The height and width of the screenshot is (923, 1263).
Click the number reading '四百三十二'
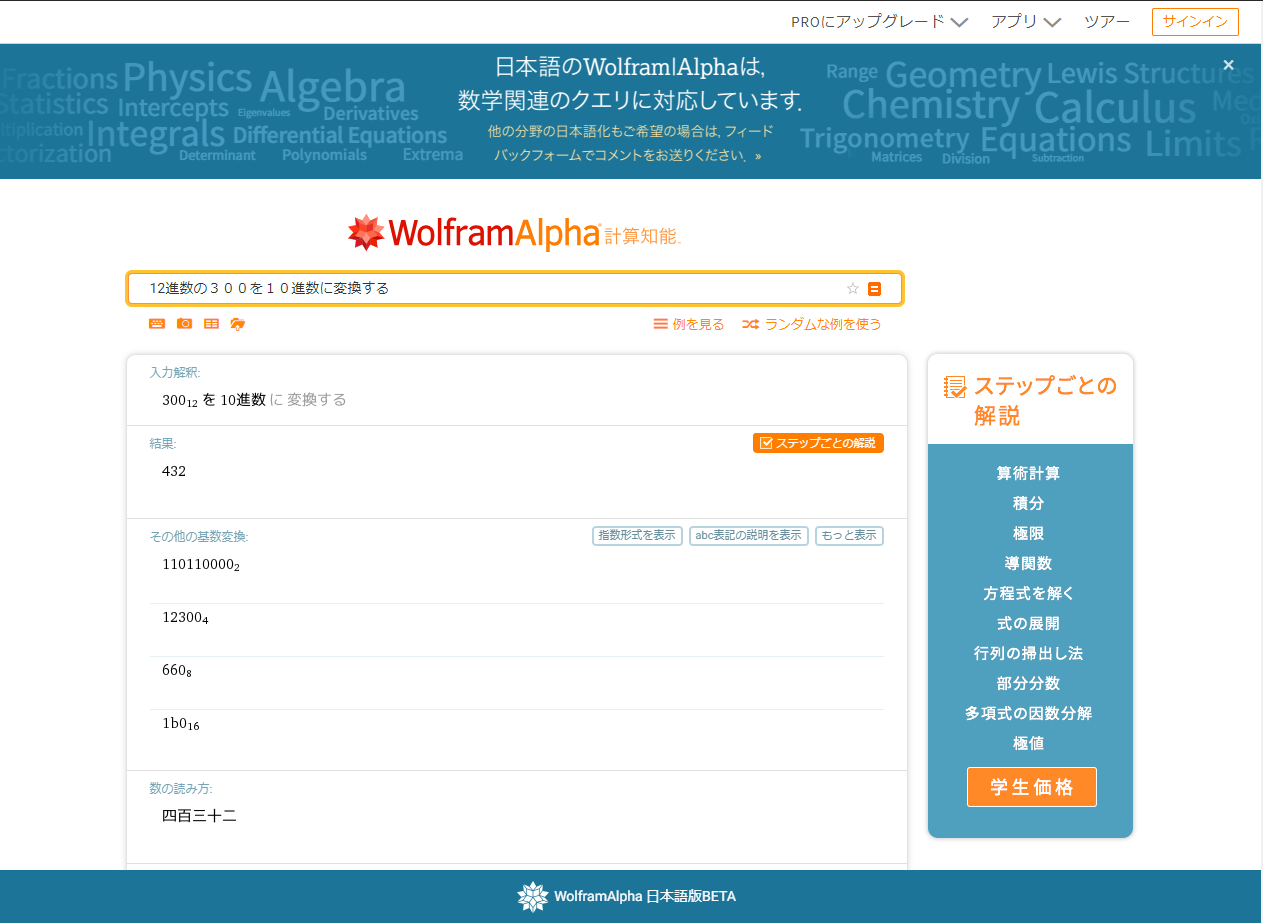200,816
